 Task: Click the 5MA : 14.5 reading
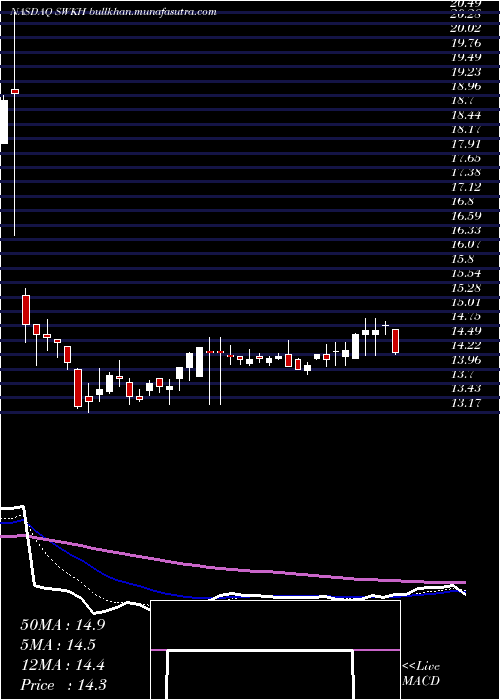pyautogui.click(x=58, y=645)
